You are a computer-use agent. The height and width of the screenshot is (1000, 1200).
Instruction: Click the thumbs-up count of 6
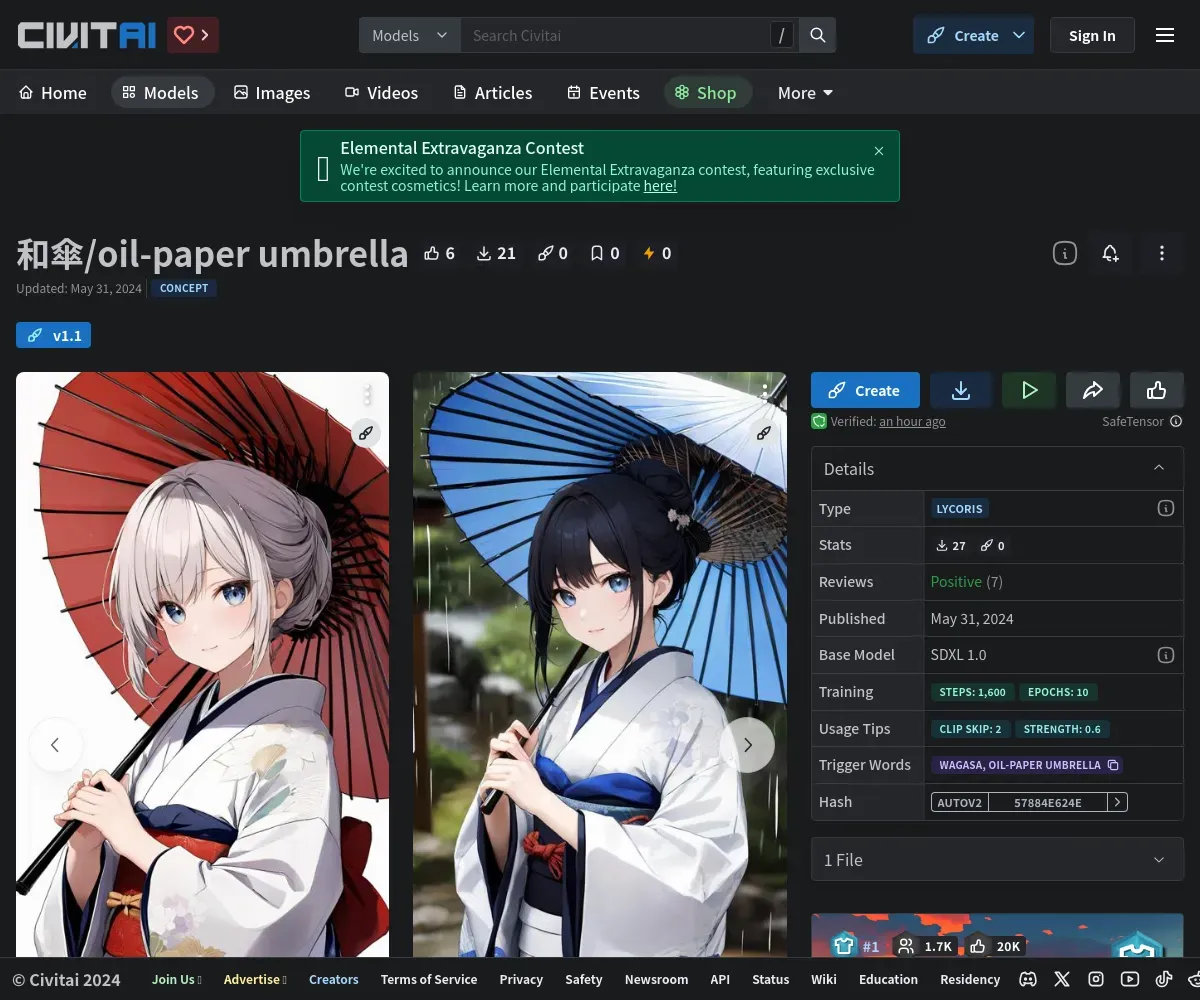coord(439,254)
